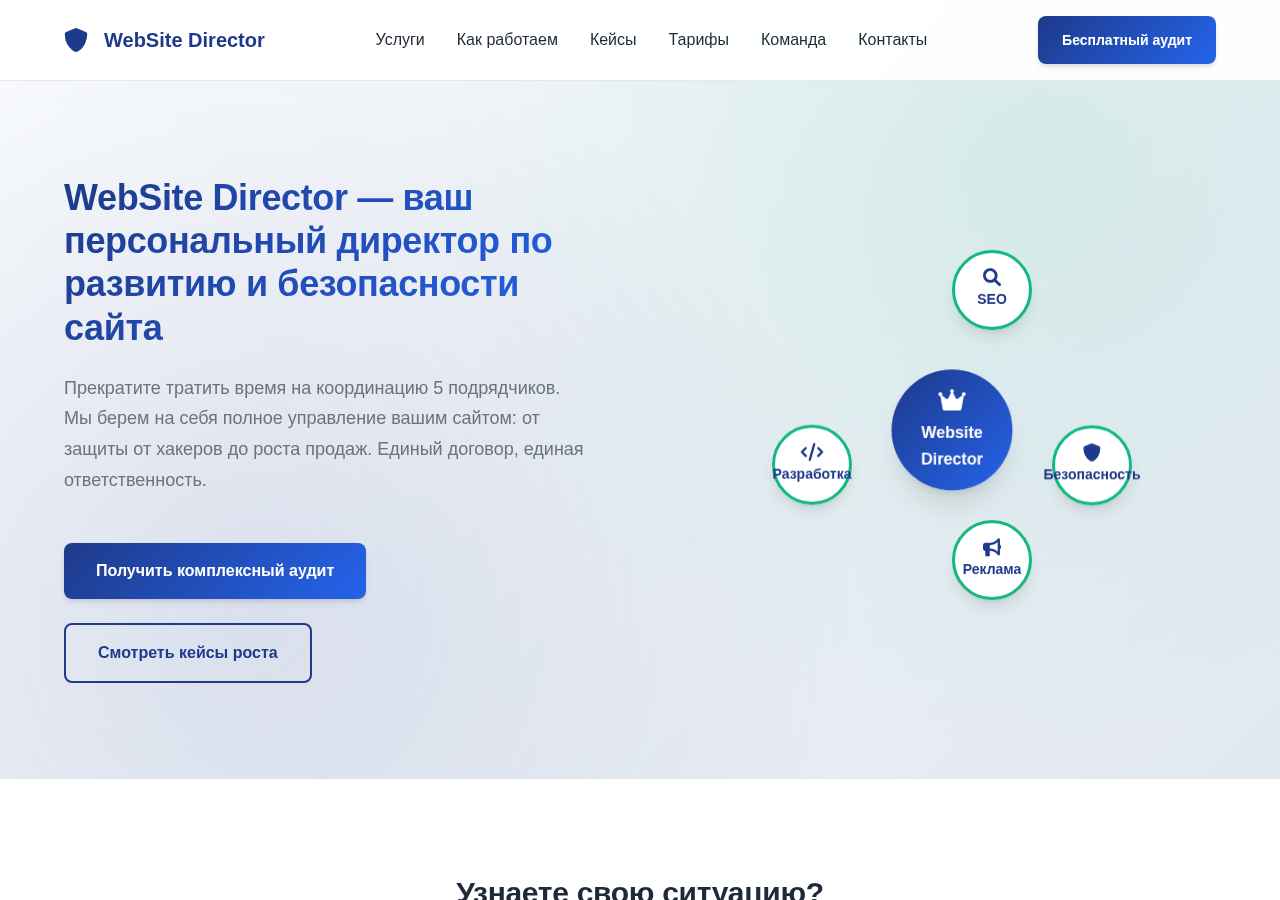Click the Бесплатный аудит button
This screenshot has height=900, width=1280.
pyautogui.click(x=1127, y=40)
